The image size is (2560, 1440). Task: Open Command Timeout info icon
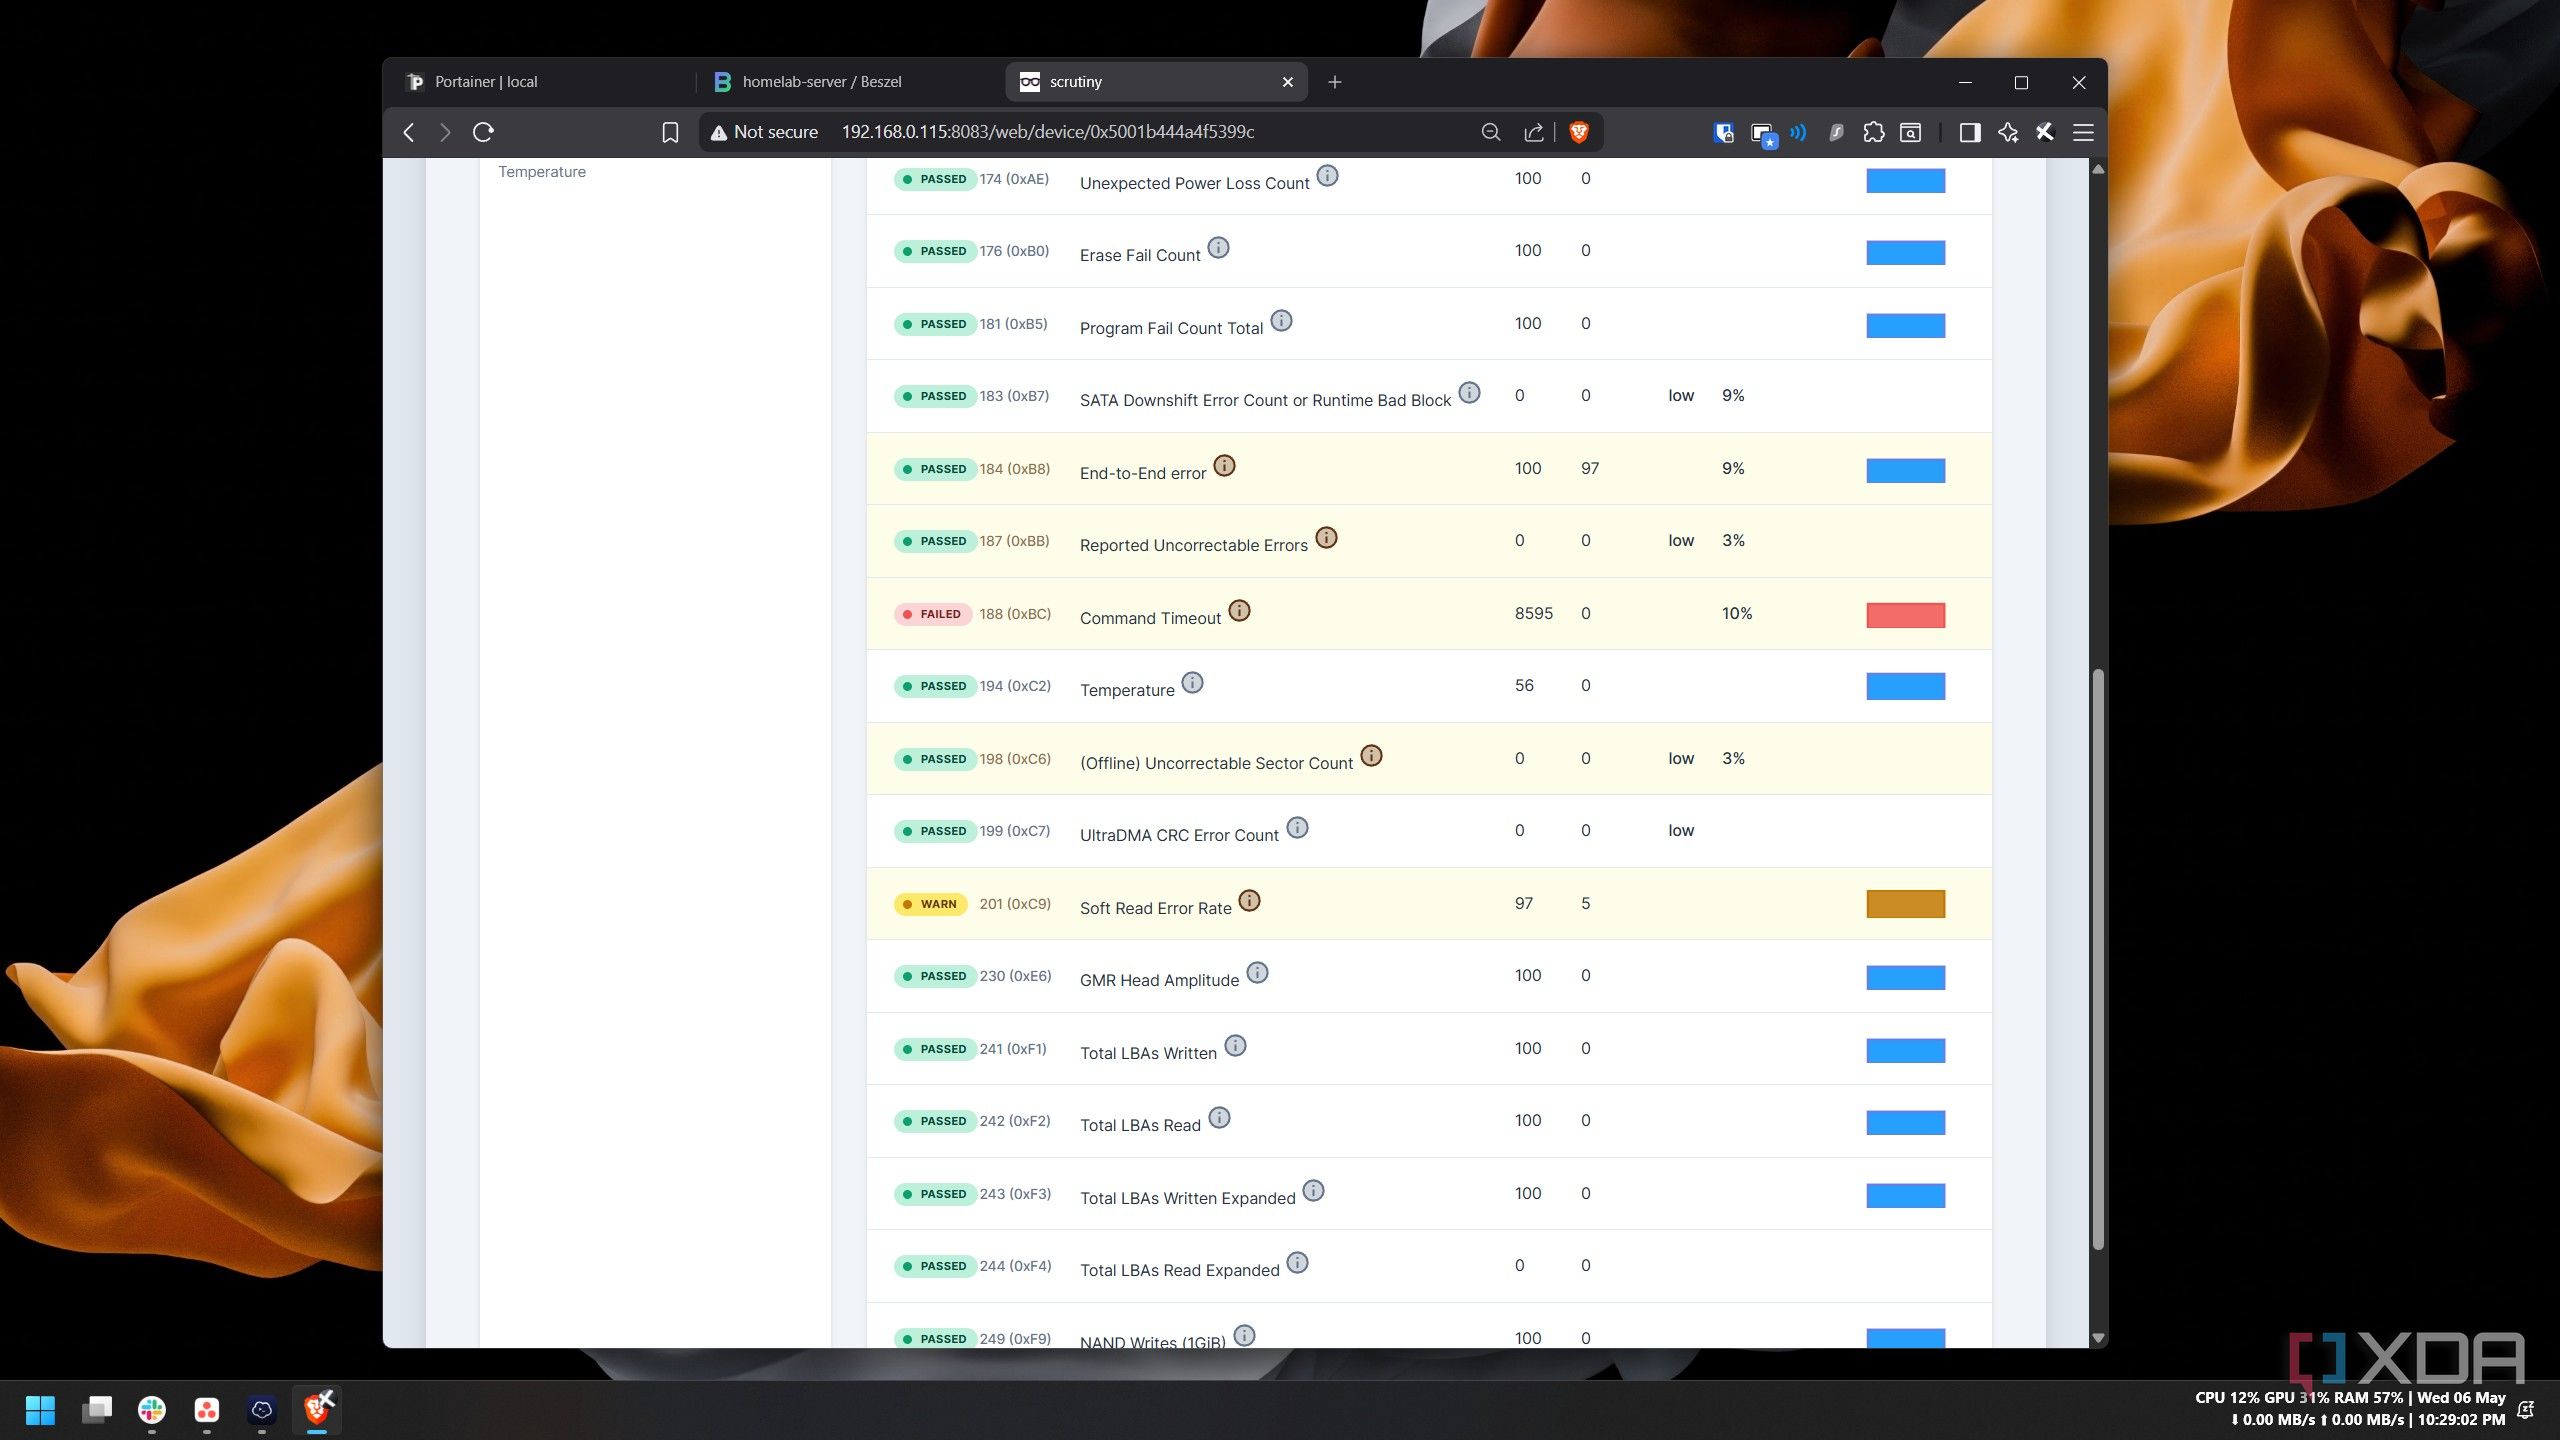[x=1239, y=611]
